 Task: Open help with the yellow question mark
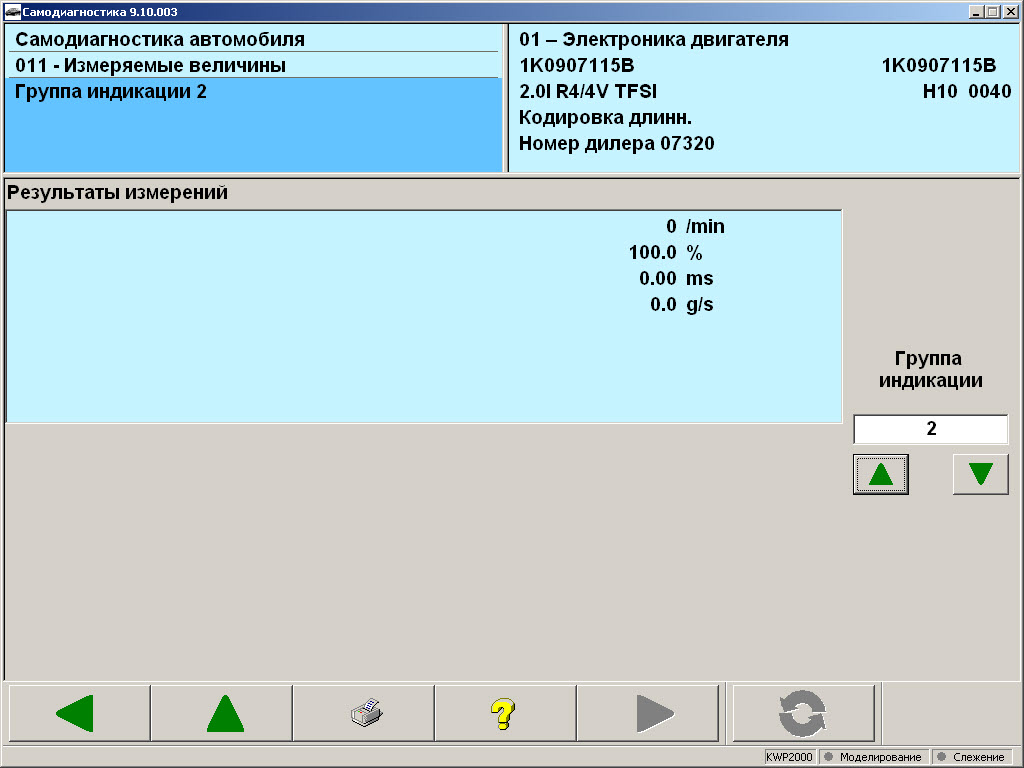(x=505, y=713)
